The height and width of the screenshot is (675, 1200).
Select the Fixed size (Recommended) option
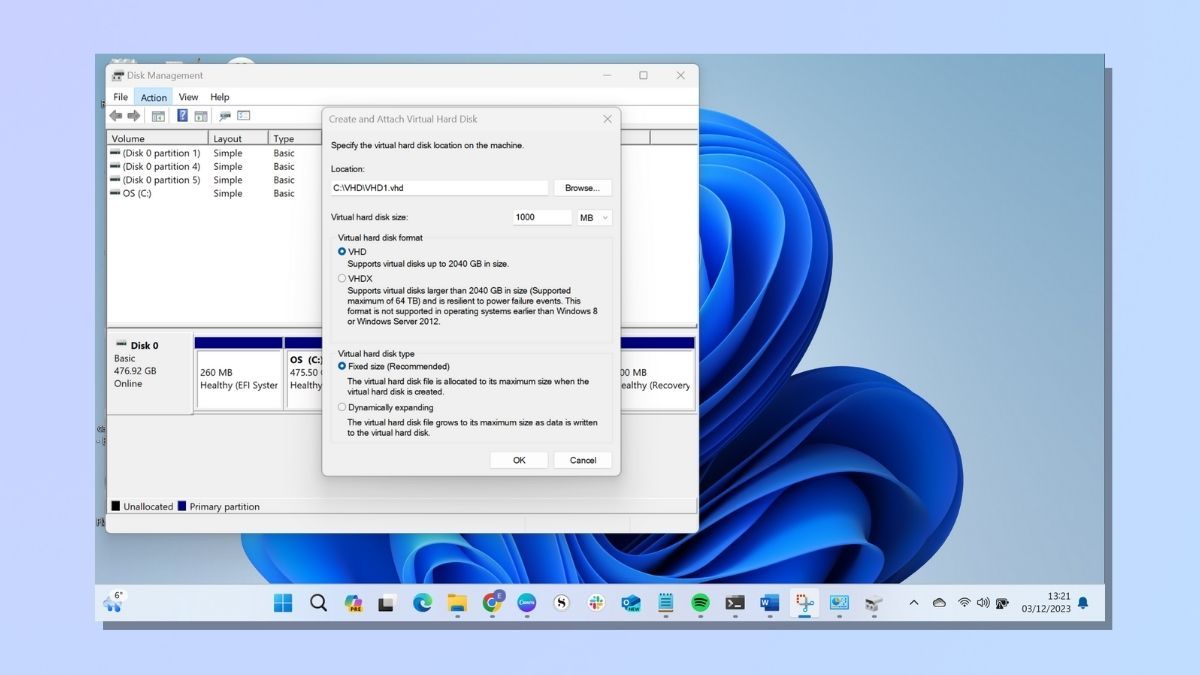[343, 367]
